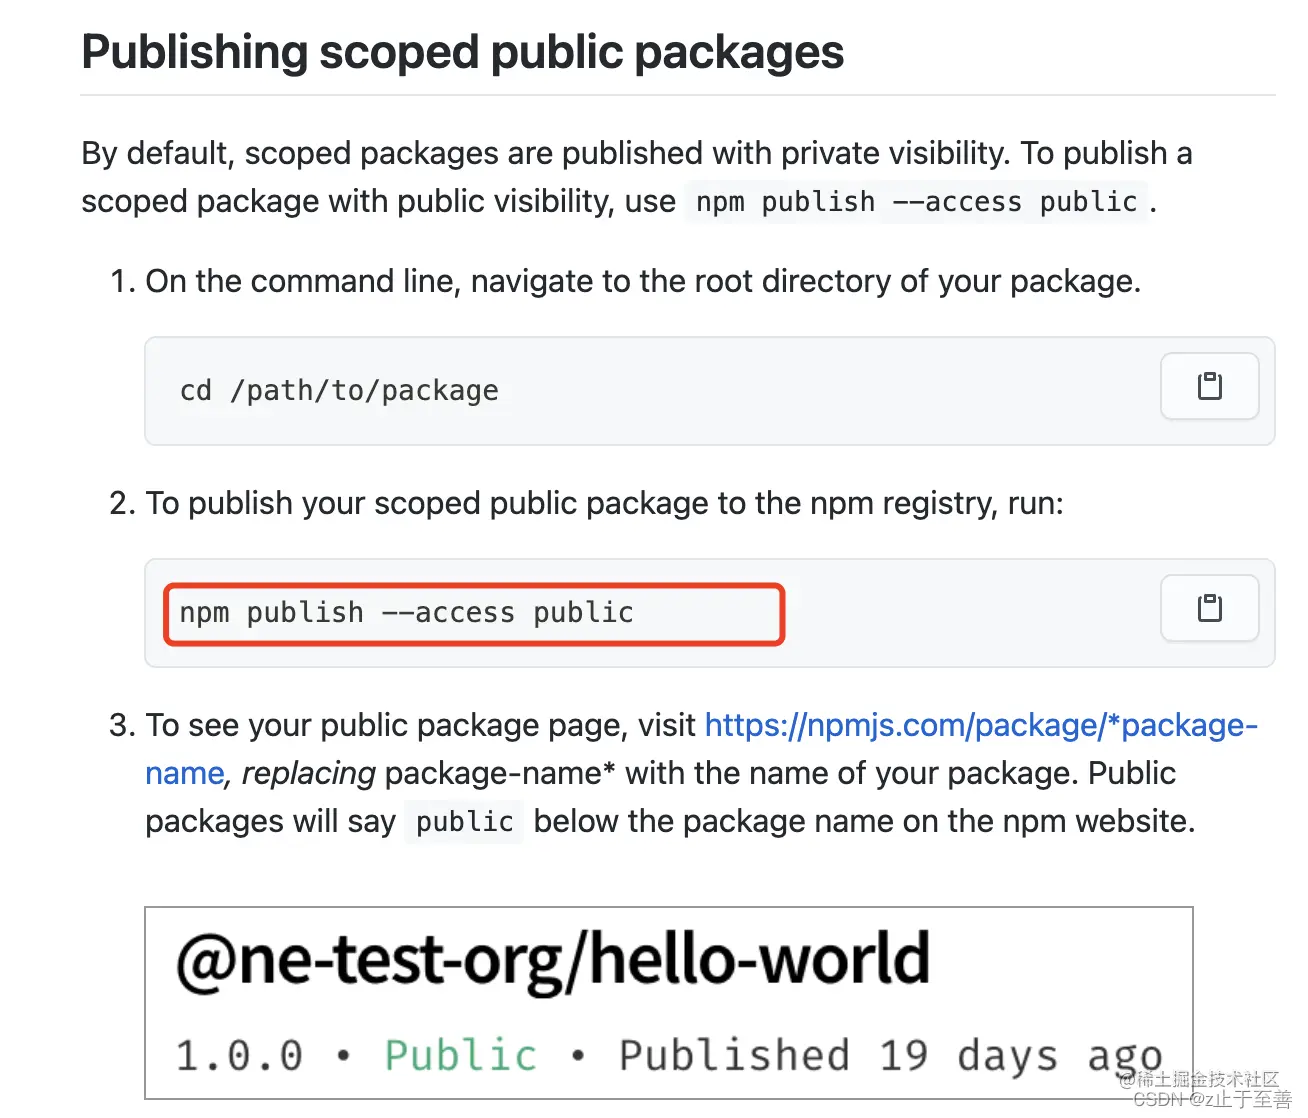Click the CSDN watermark text
Image resolution: width=1308 pixels, height=1118 pixels.
1212,1099
